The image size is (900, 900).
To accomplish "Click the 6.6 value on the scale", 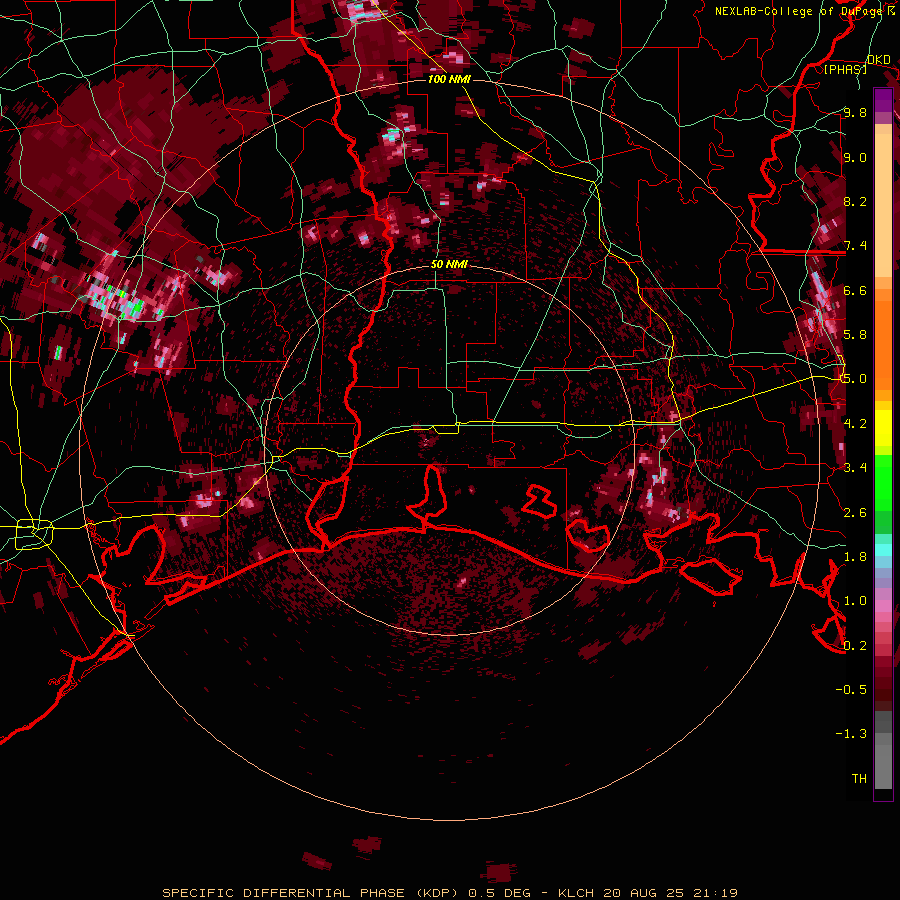I will [855, 290].
